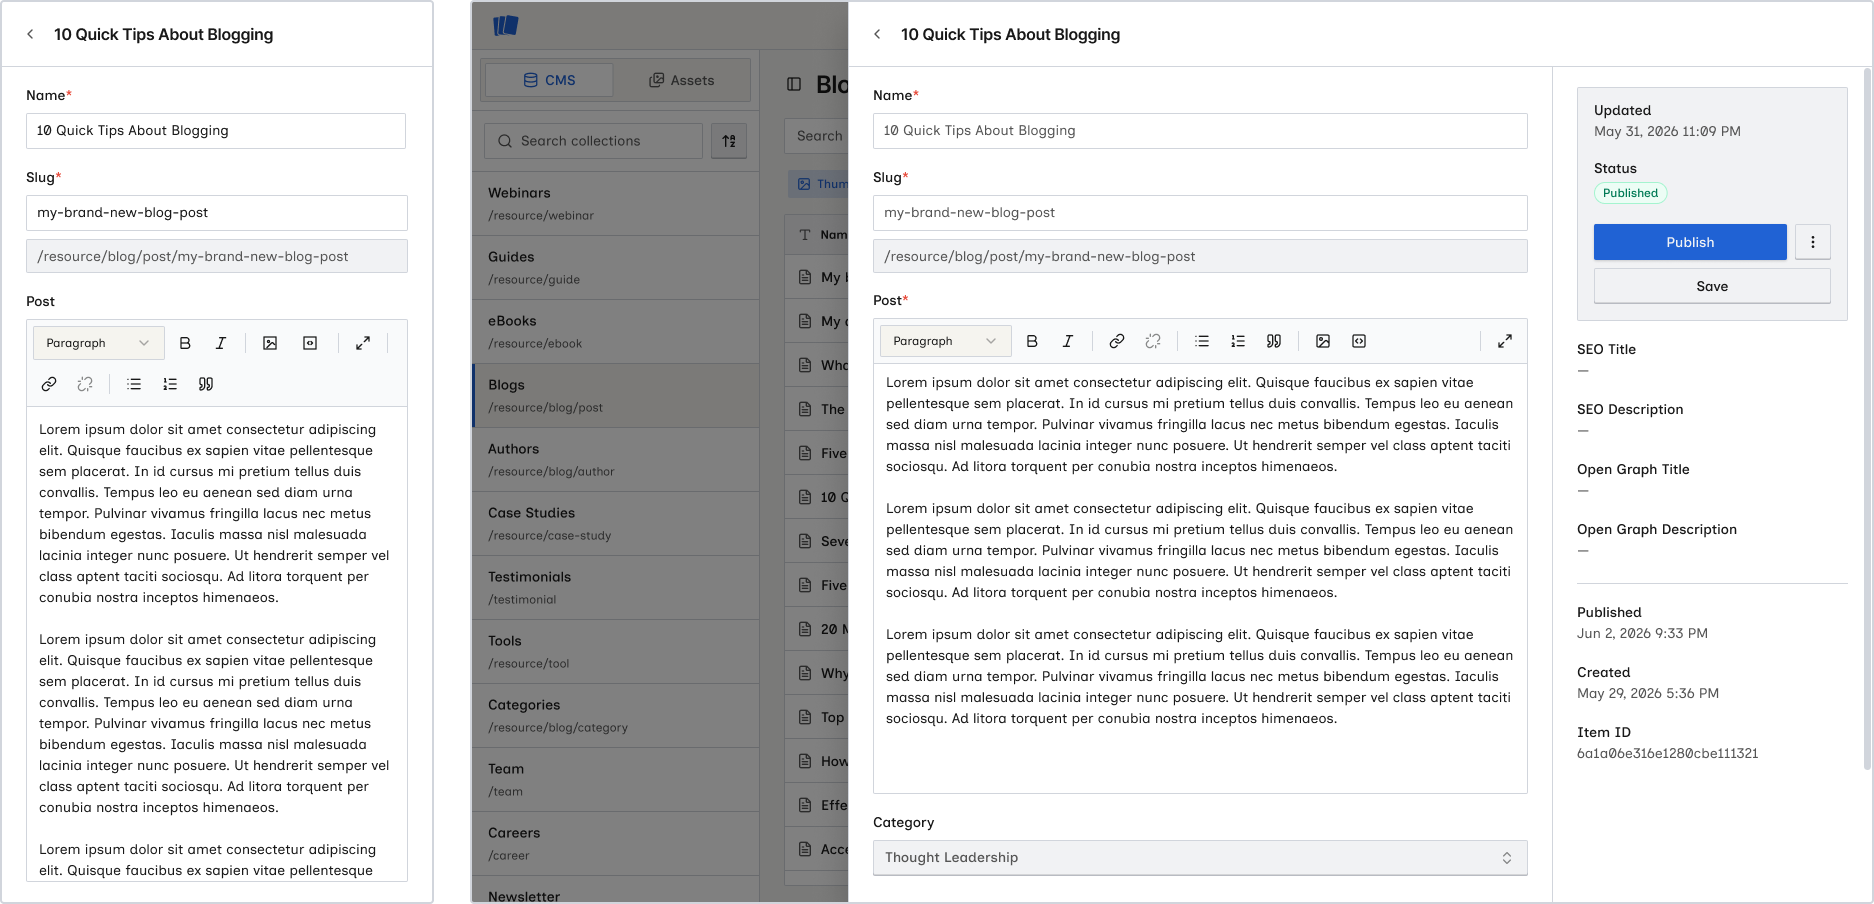
Task: Remove link in the narrow editor panel
Action: (85, 384)
